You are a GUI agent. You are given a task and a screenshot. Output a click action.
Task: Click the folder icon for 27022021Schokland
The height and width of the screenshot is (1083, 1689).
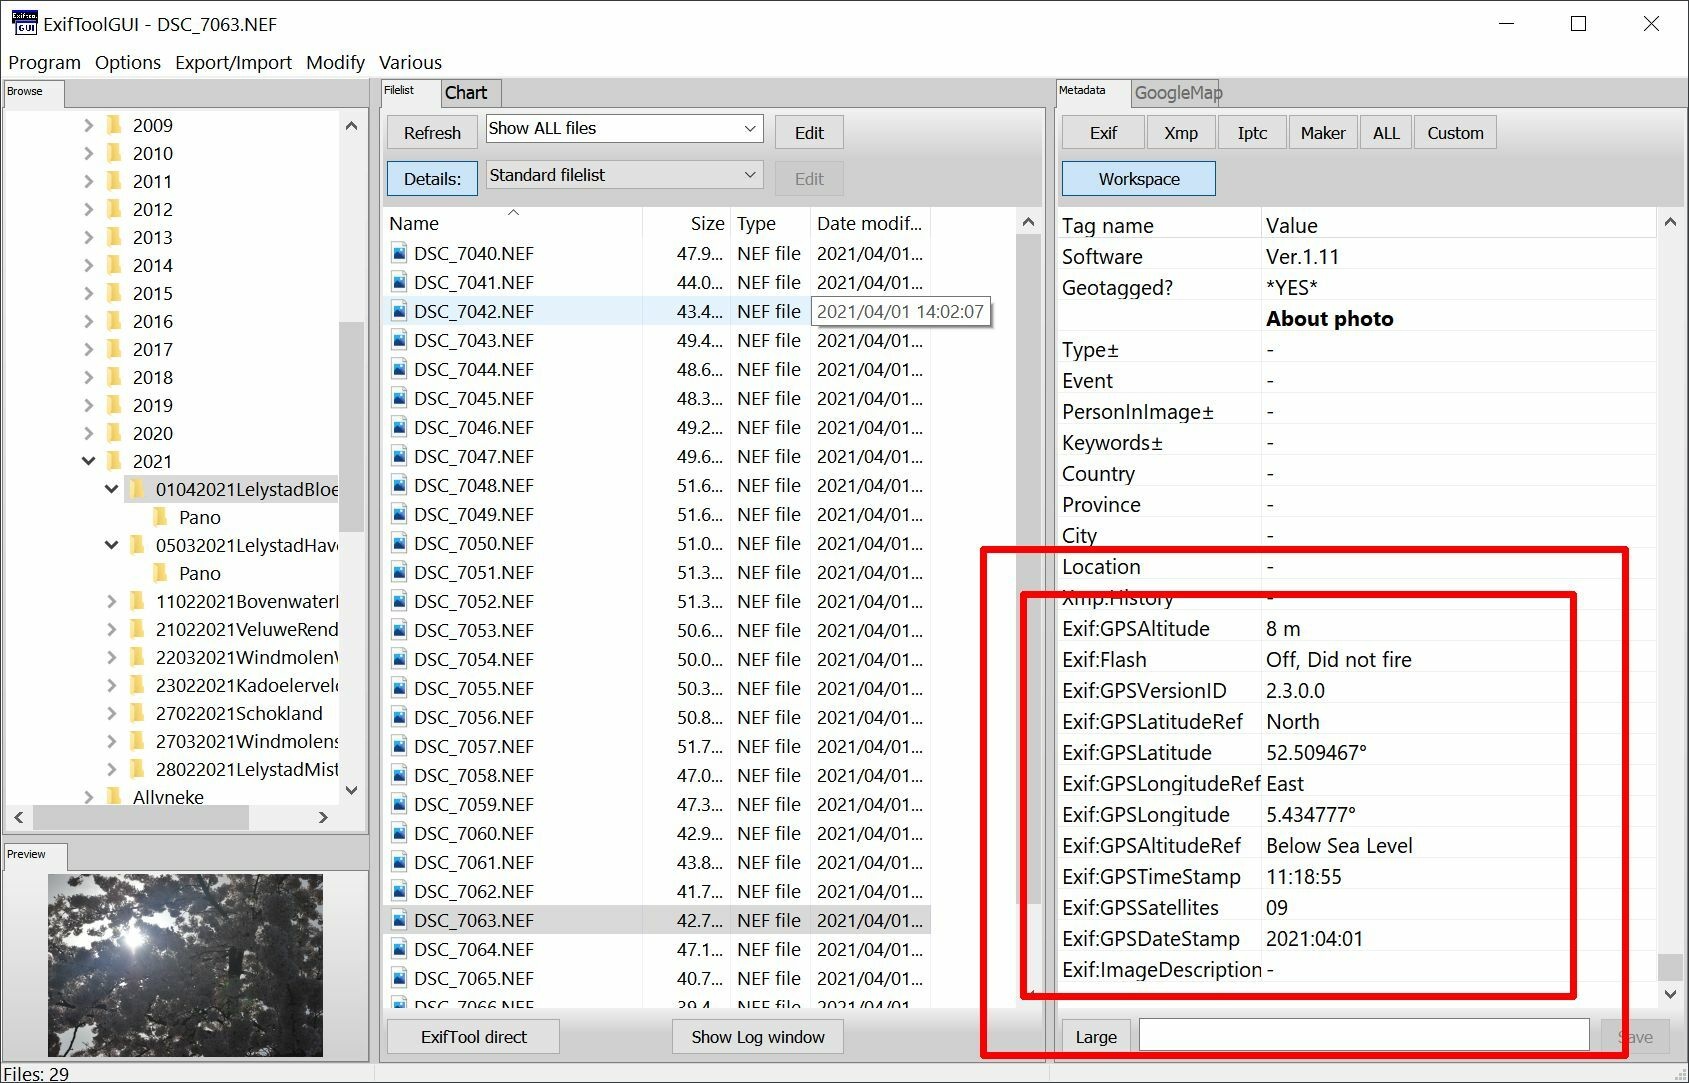[138, 713]
